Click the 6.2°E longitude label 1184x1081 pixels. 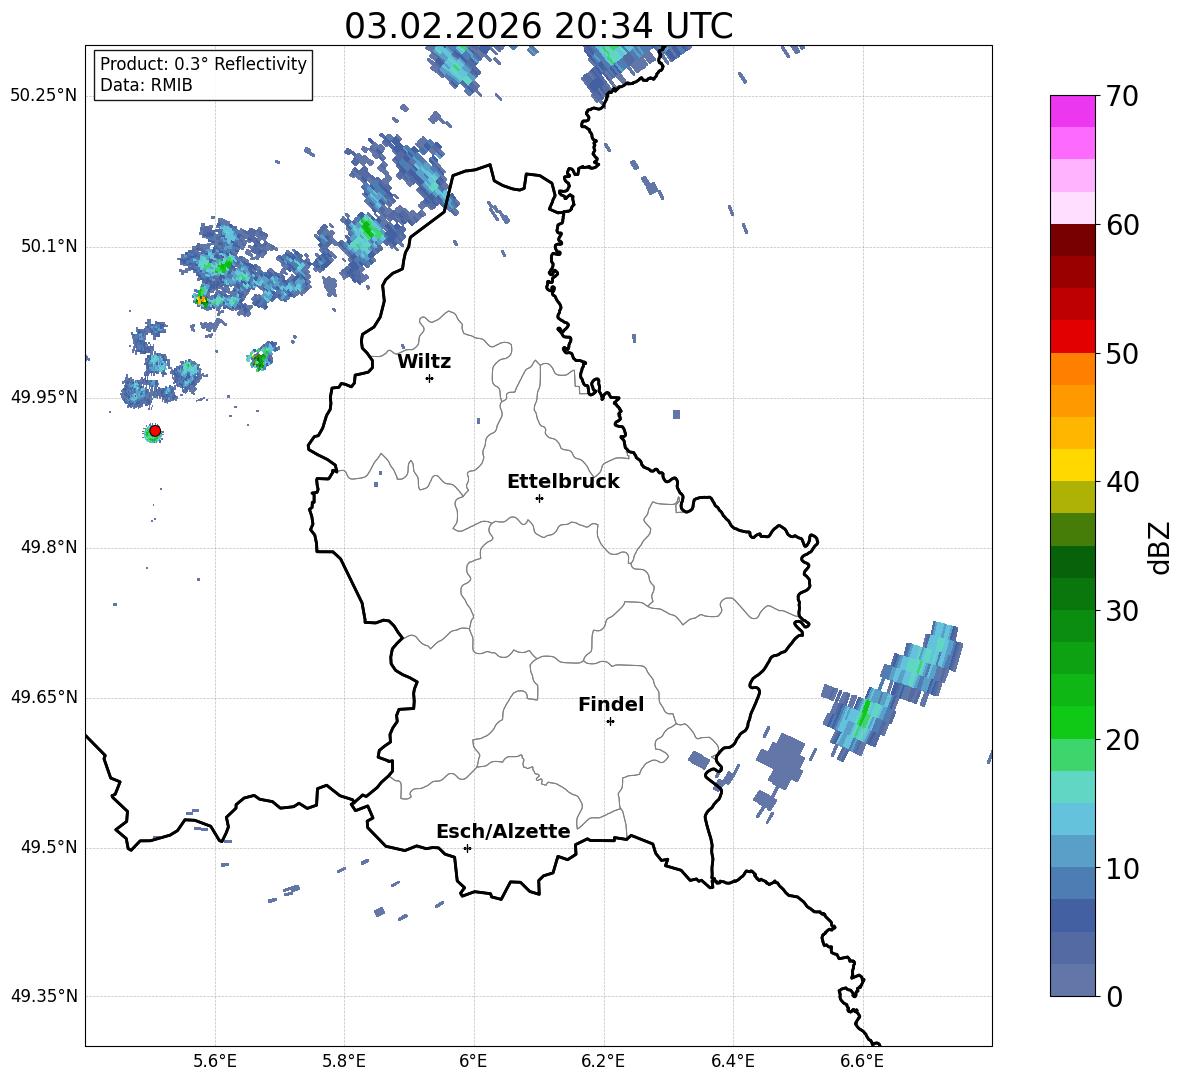[x=603, y=1061]
